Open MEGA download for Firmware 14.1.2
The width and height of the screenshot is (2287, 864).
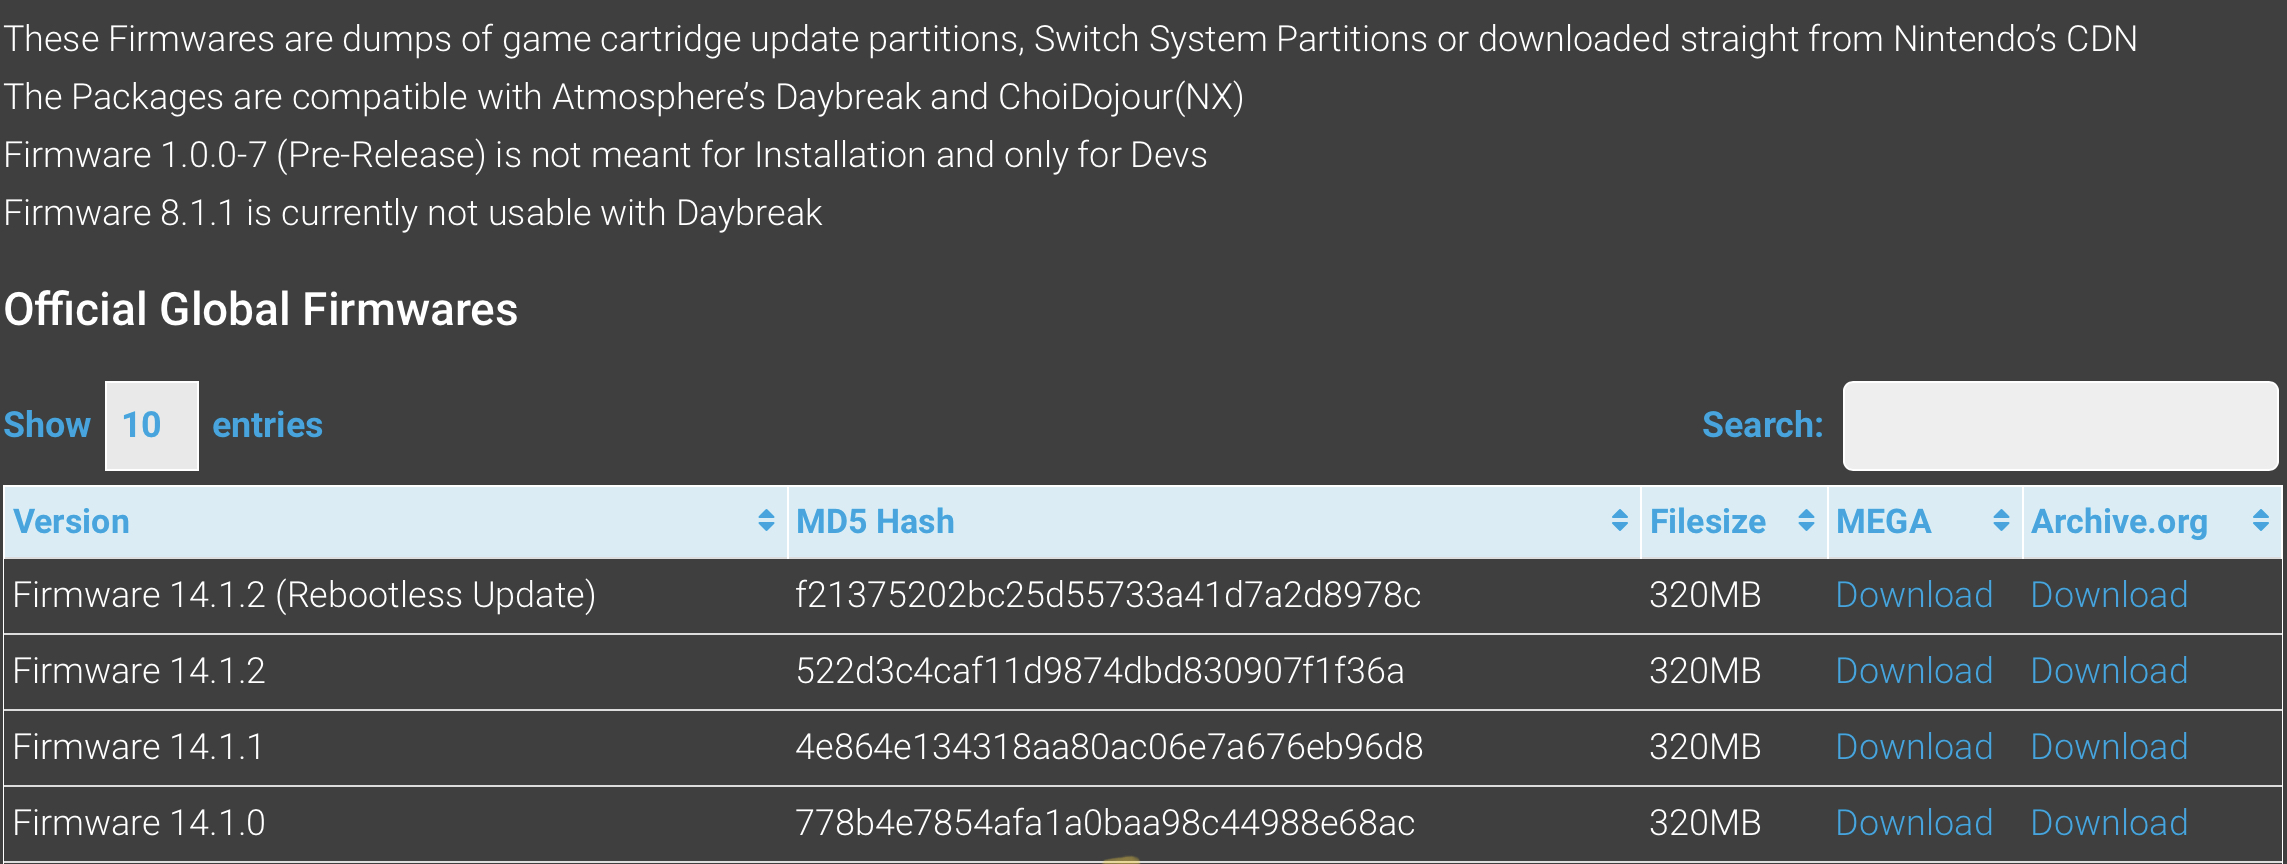pyautogui.click(x=1914, y=671)
